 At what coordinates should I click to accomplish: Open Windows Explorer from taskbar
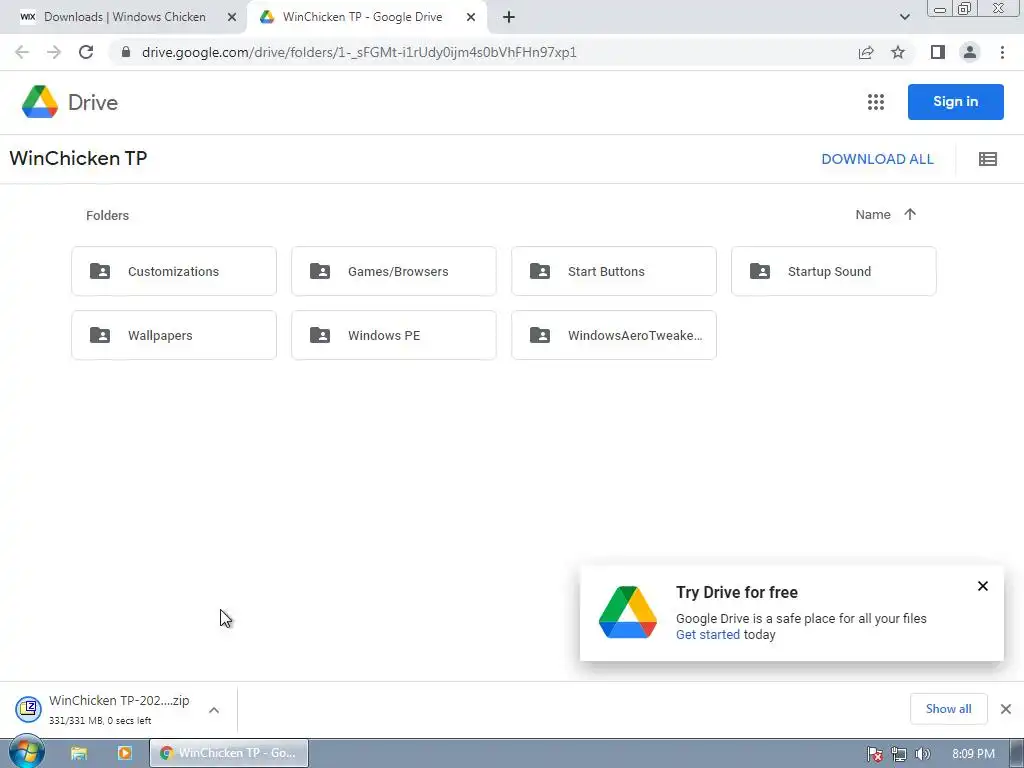tap(79, 753)
